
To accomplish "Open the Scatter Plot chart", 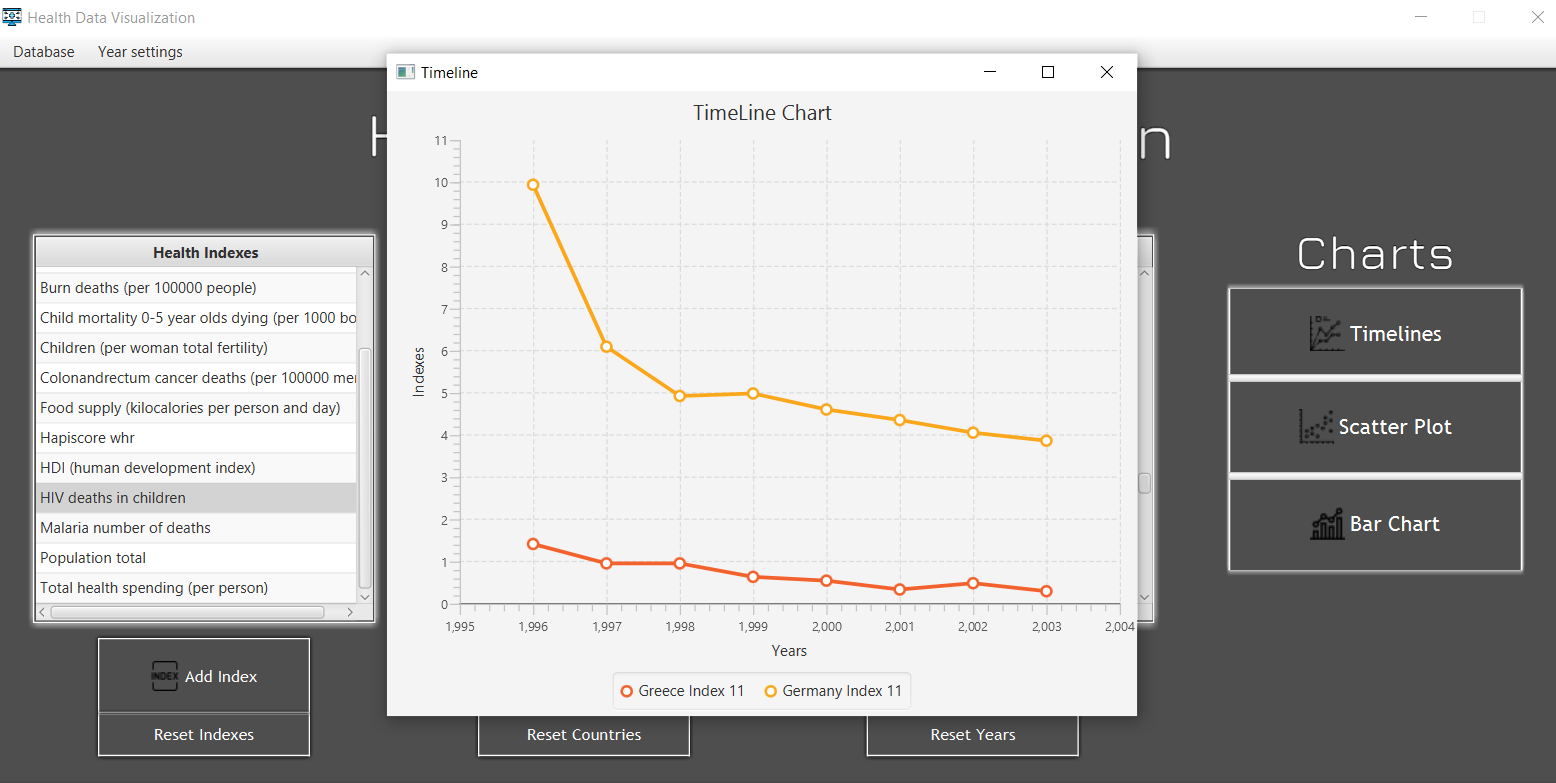I will tap(1375, 426).
